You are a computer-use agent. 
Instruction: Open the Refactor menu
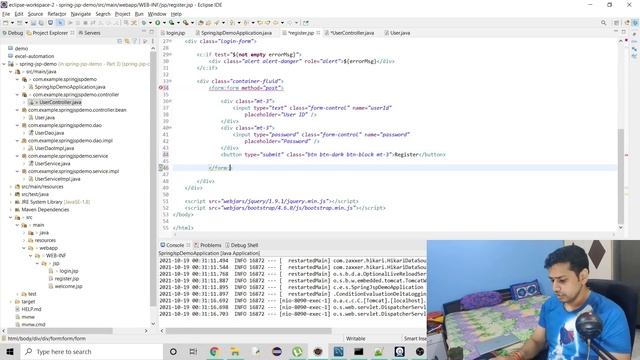tap(57, 14)
